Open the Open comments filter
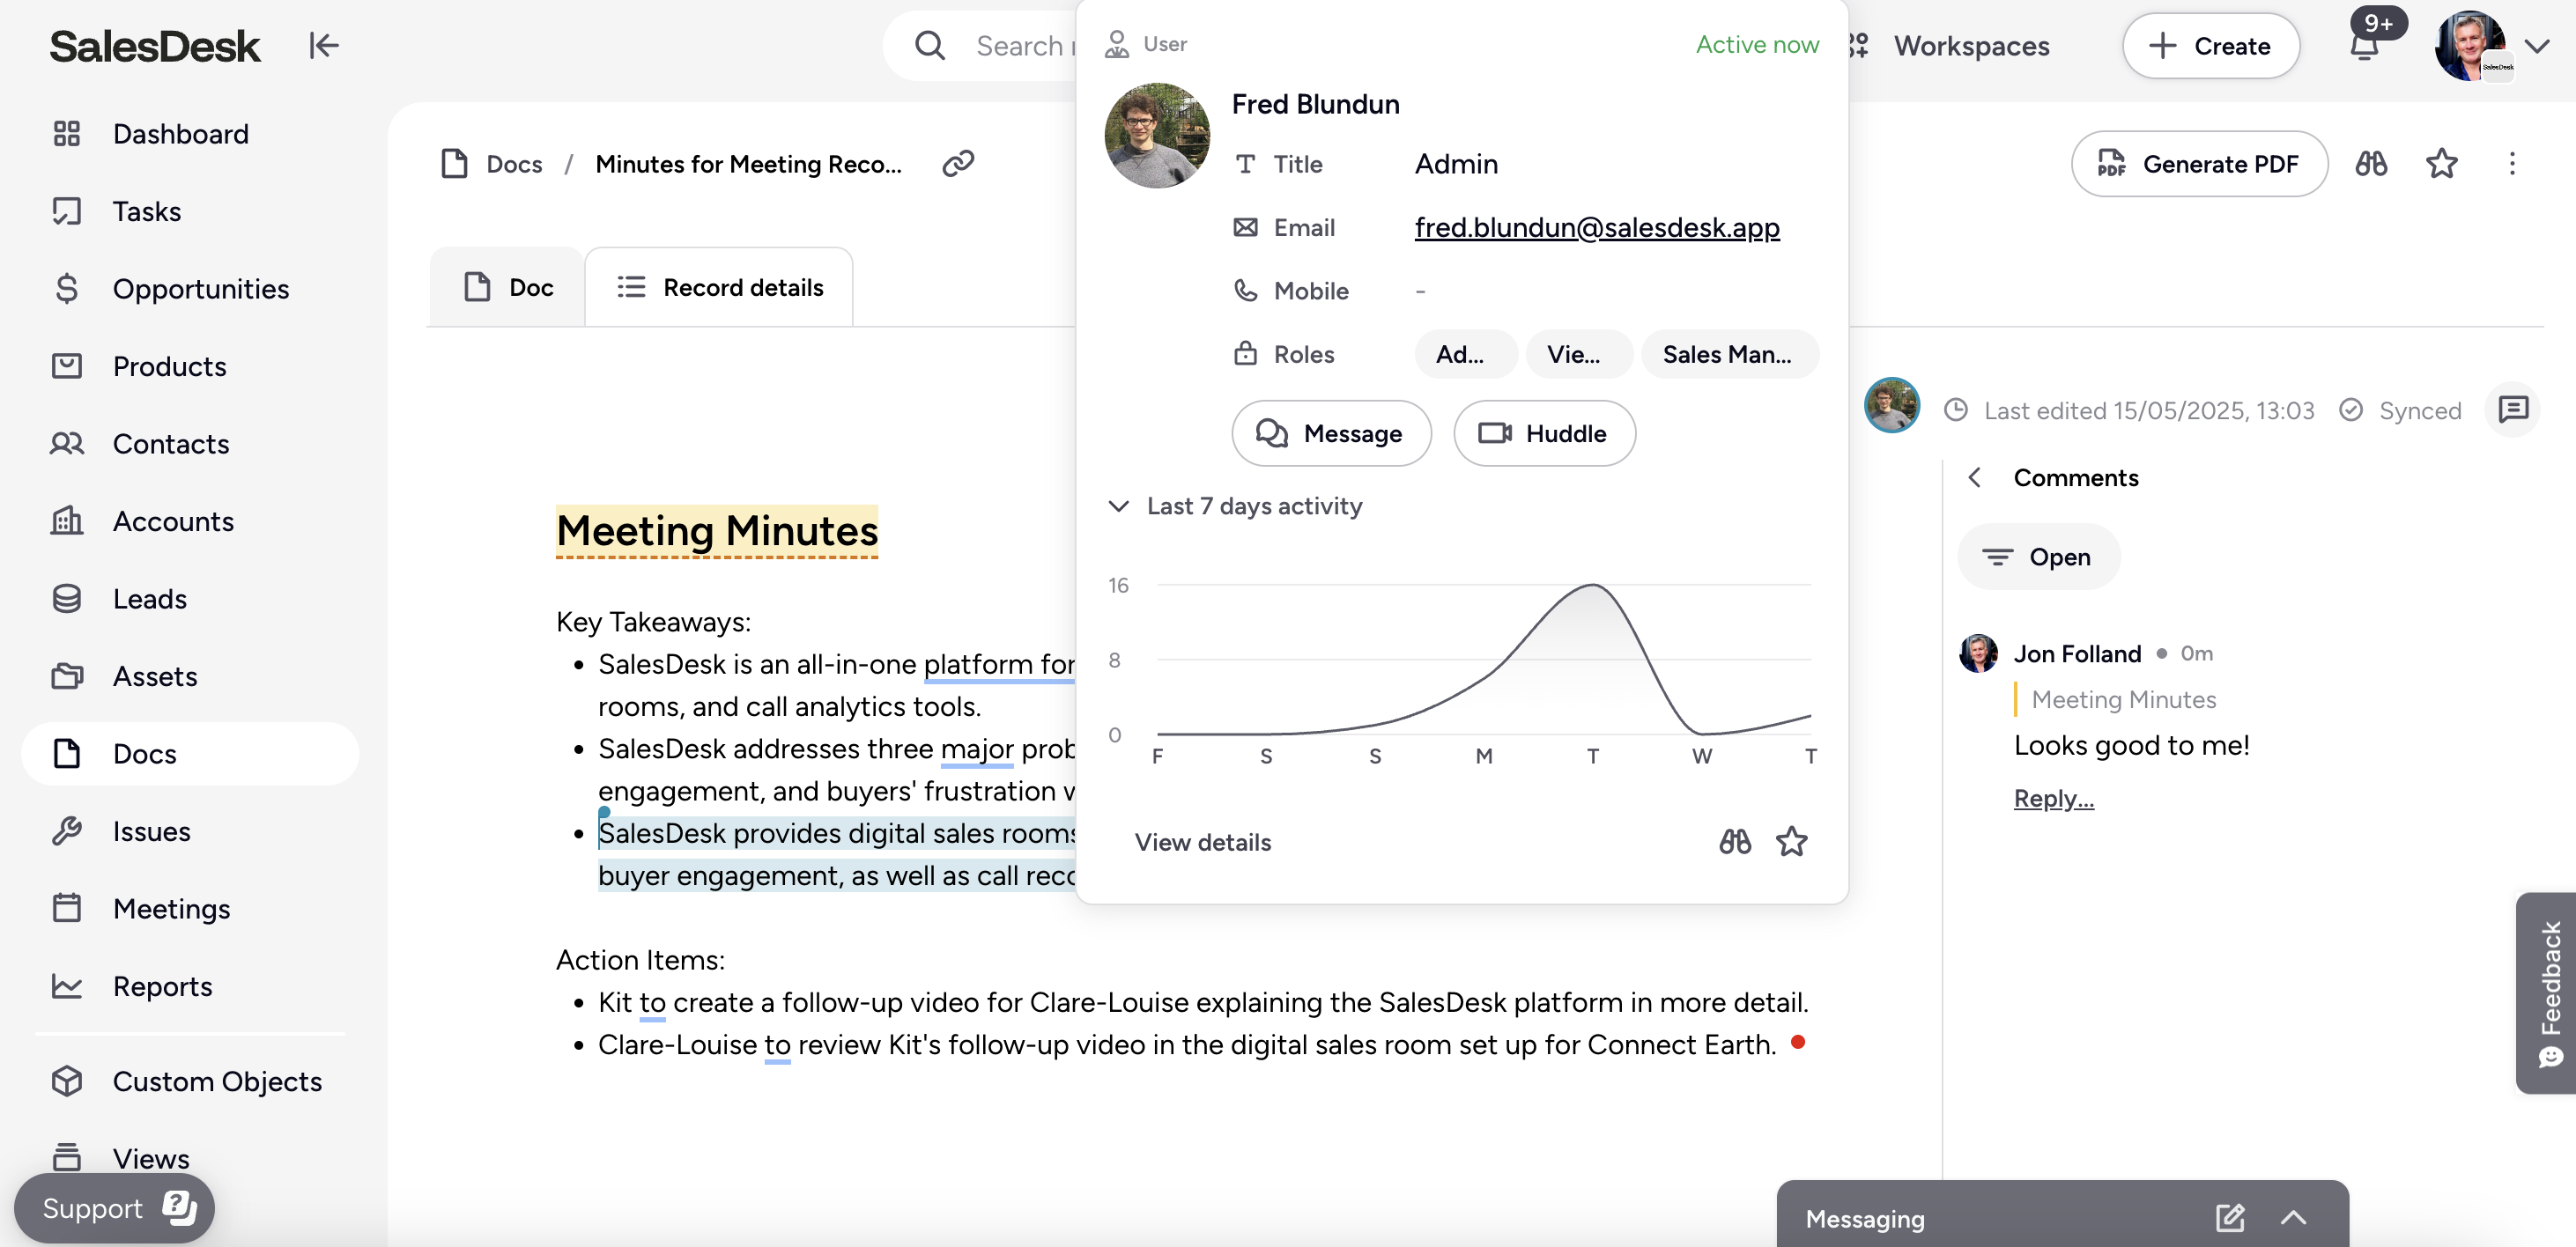The image size is (2576, 1247). [x=2037, y=557]
